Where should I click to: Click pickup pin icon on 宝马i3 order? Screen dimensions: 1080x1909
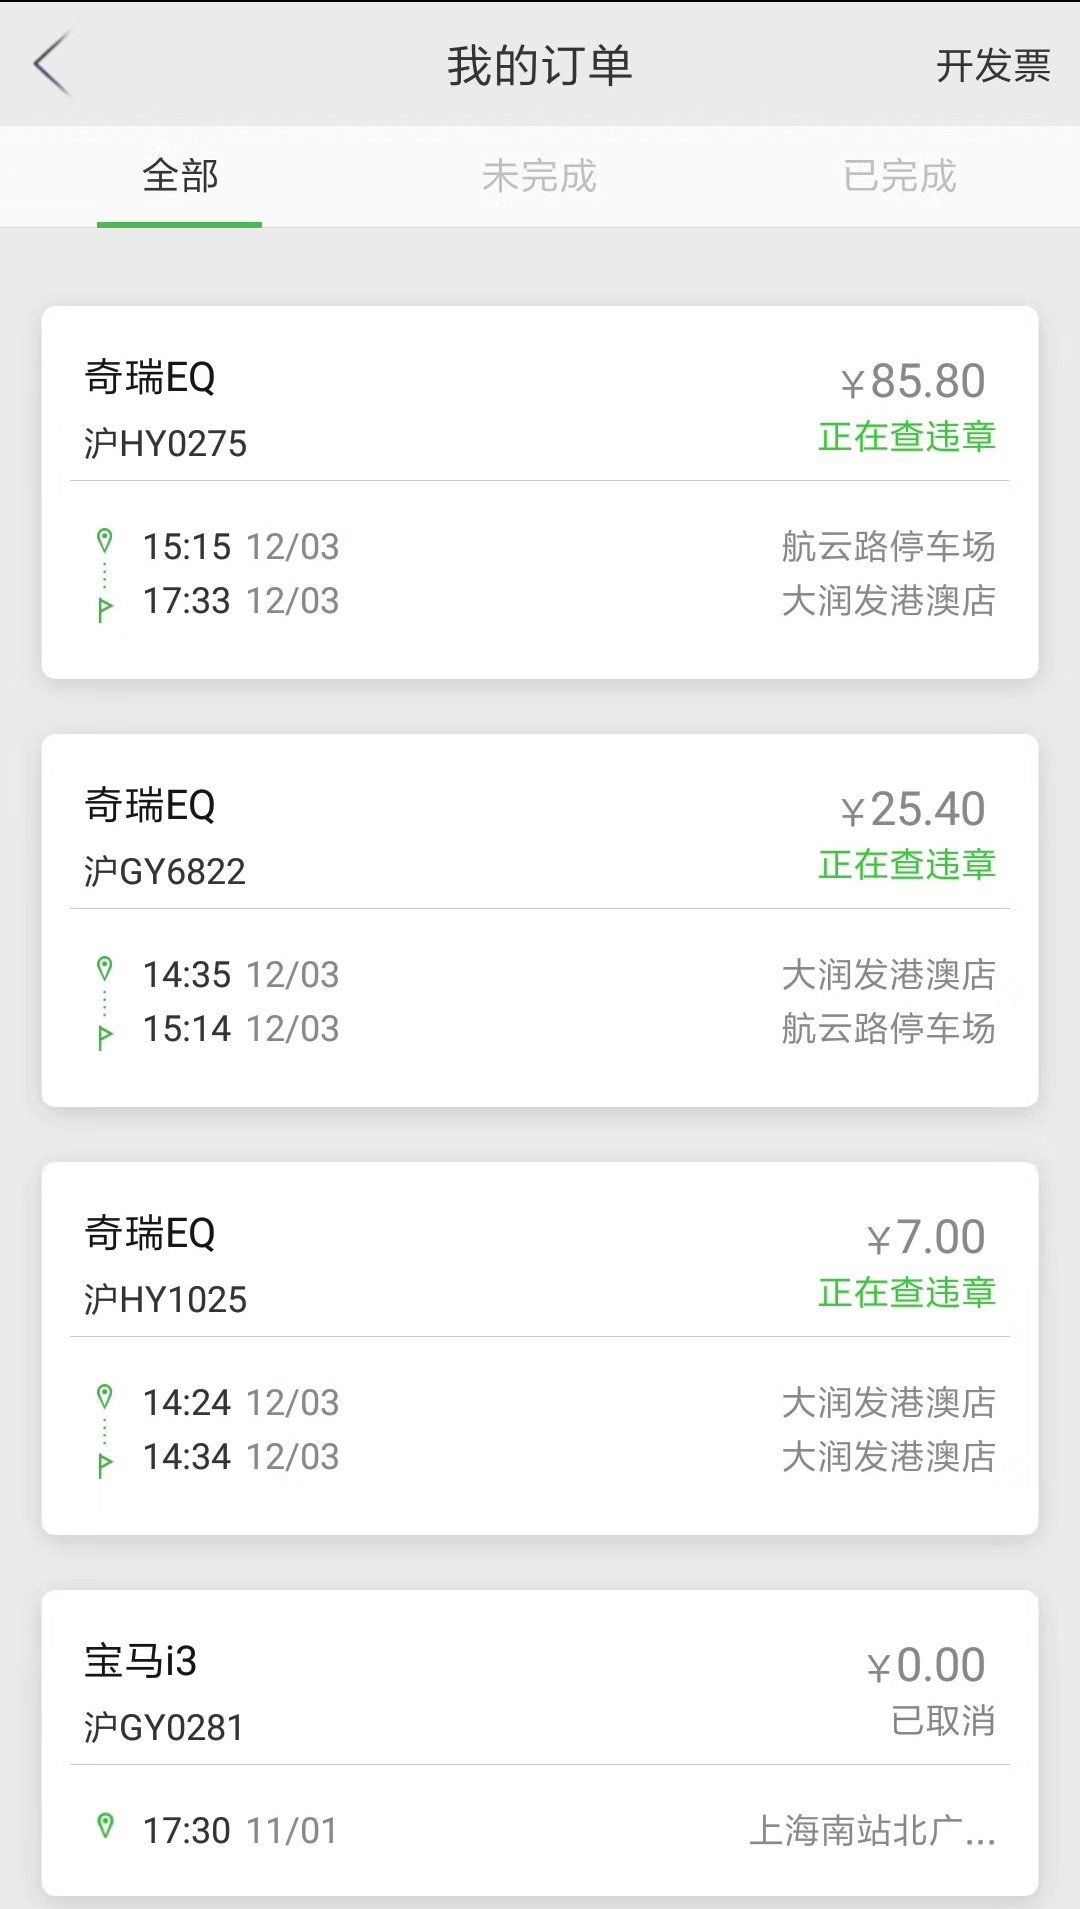104,1826
